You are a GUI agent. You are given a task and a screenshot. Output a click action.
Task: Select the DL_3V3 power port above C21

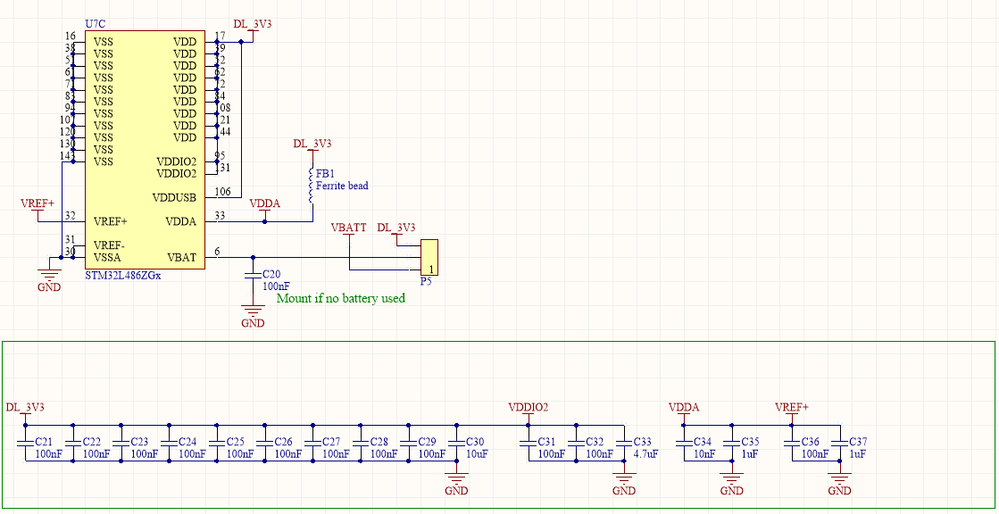(25, 413)
